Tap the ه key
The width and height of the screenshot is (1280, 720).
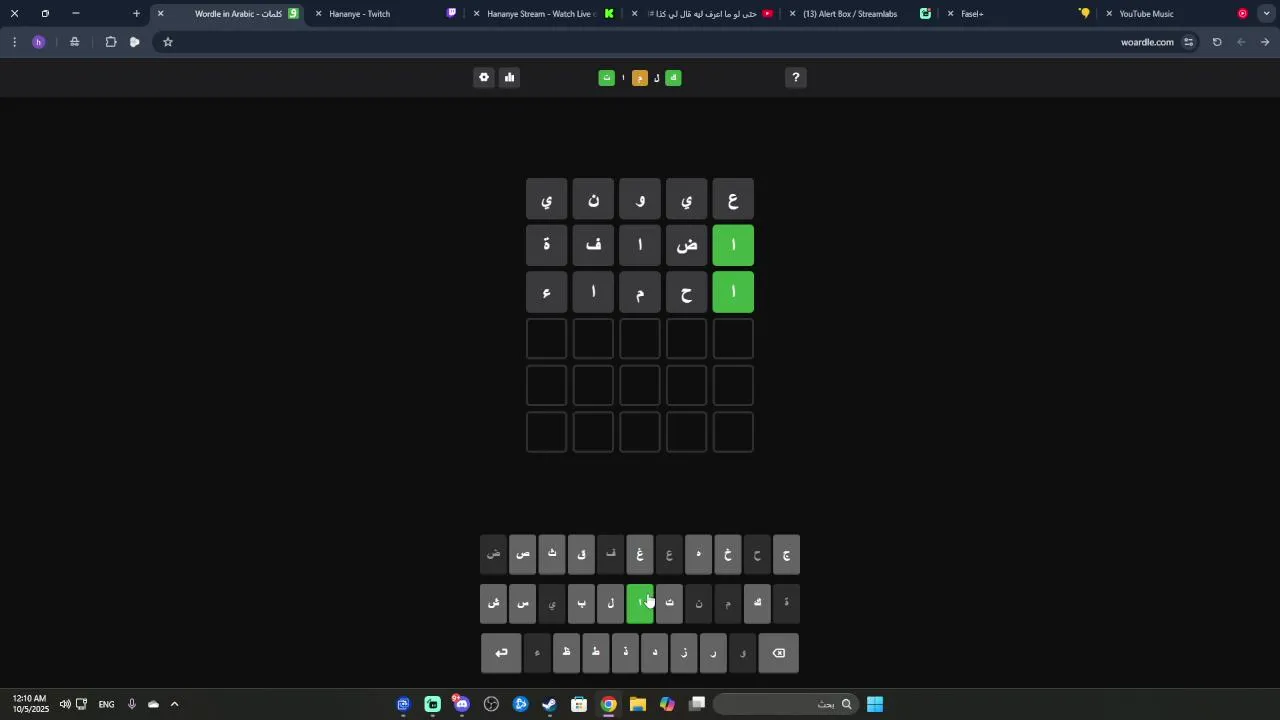click(699, 554)
